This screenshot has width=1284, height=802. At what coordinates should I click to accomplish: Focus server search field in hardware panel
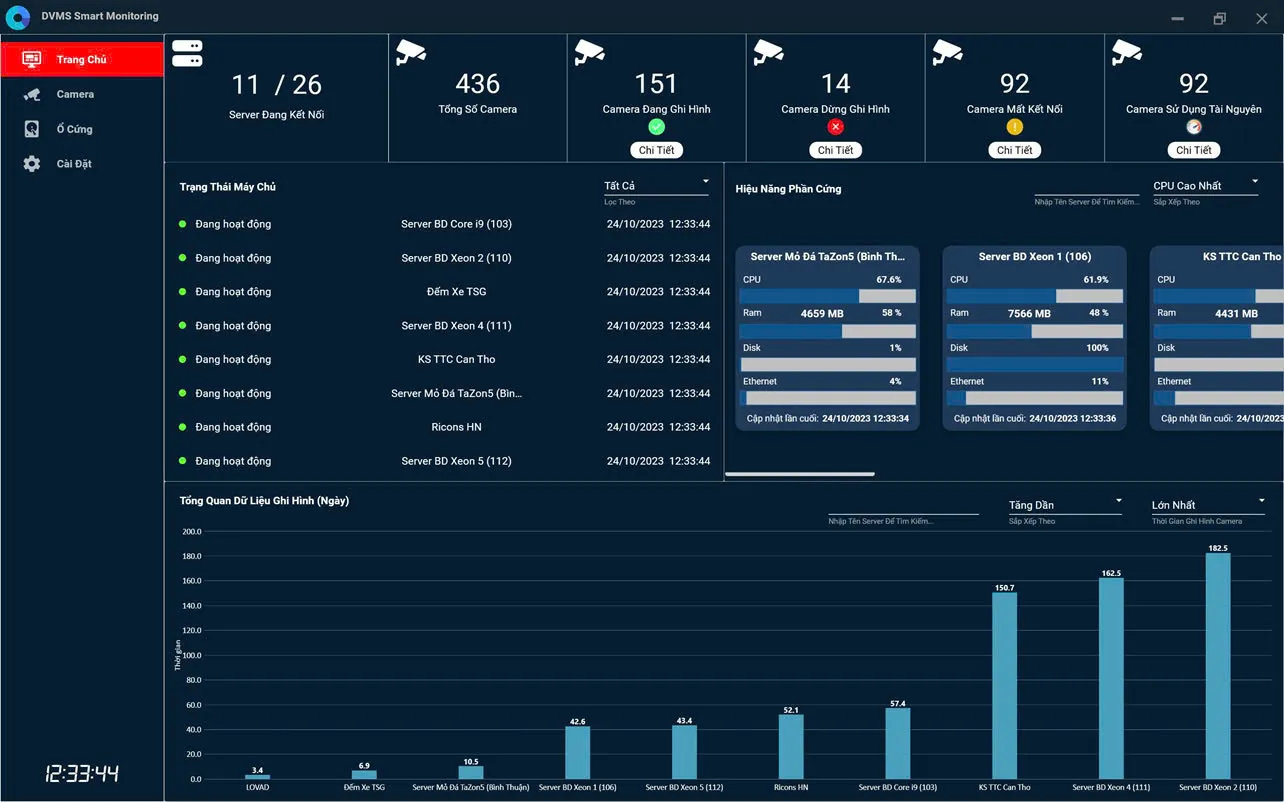point(1086,187)
